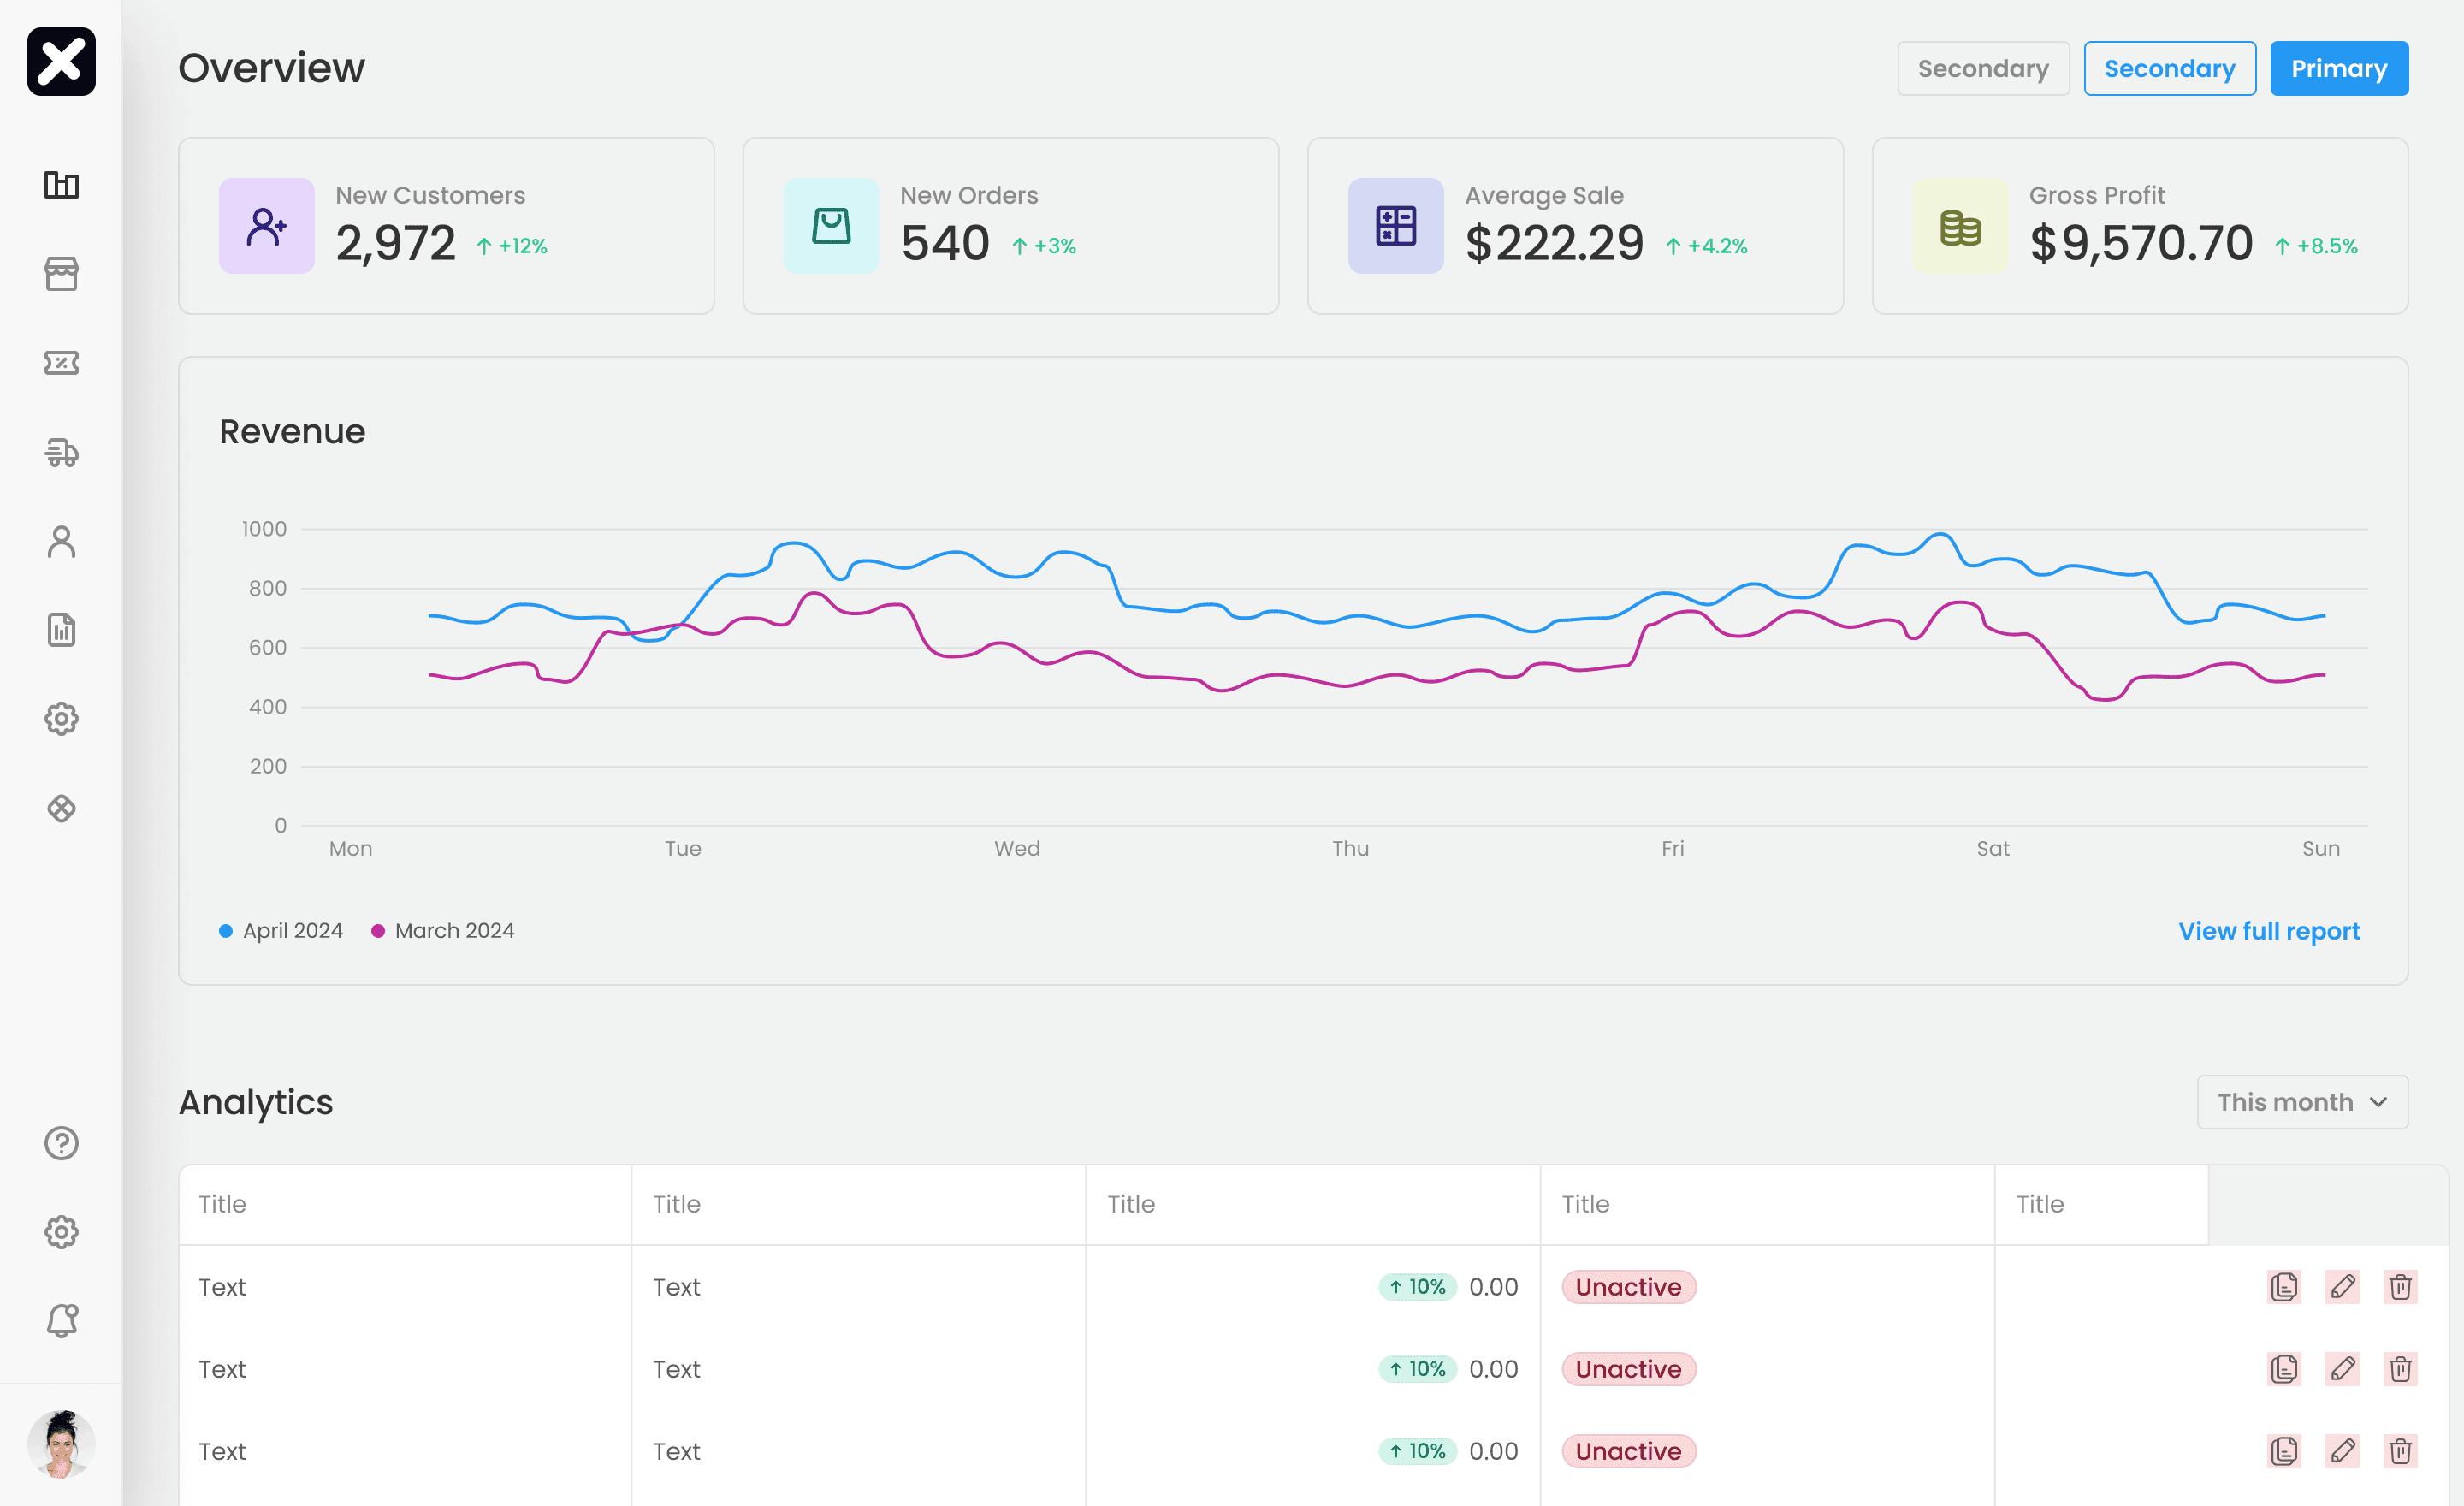Open the lower settings gear icon
The width and height of the screenshot is (2464, 1506).
click(x=61, y=1232)
